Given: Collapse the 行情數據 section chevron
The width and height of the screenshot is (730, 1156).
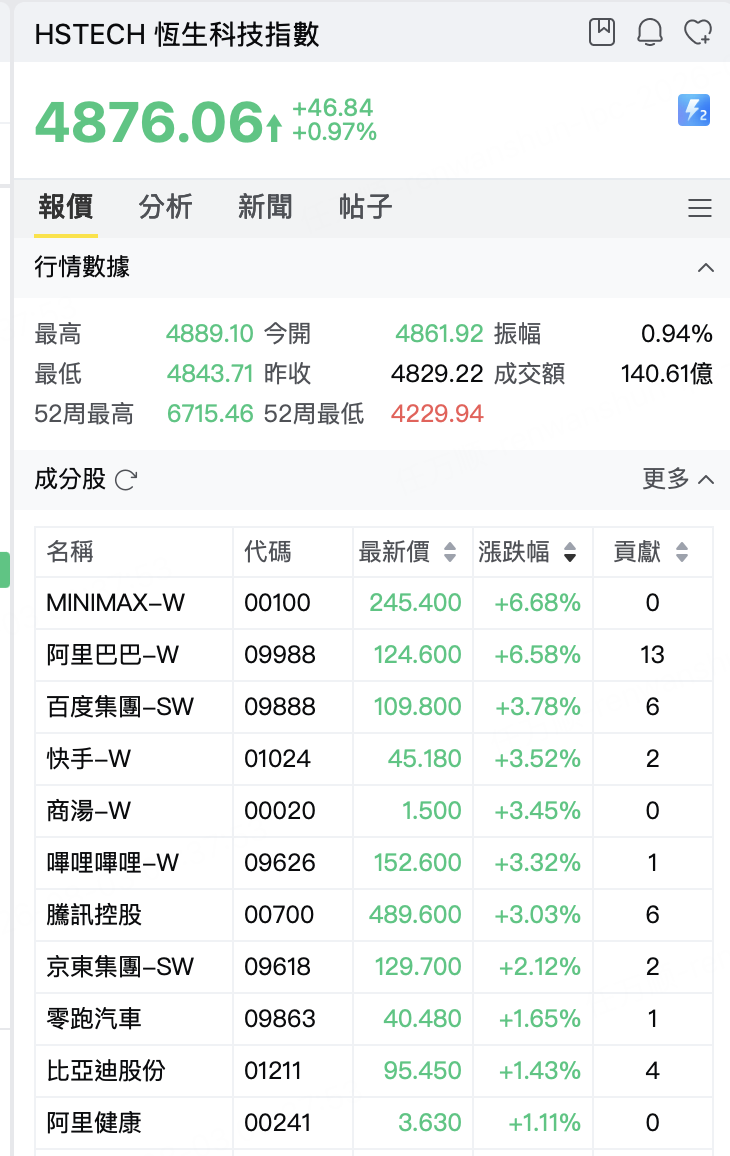Looking at the screenshot, I should pyautogui.click(x=706, y=268).
